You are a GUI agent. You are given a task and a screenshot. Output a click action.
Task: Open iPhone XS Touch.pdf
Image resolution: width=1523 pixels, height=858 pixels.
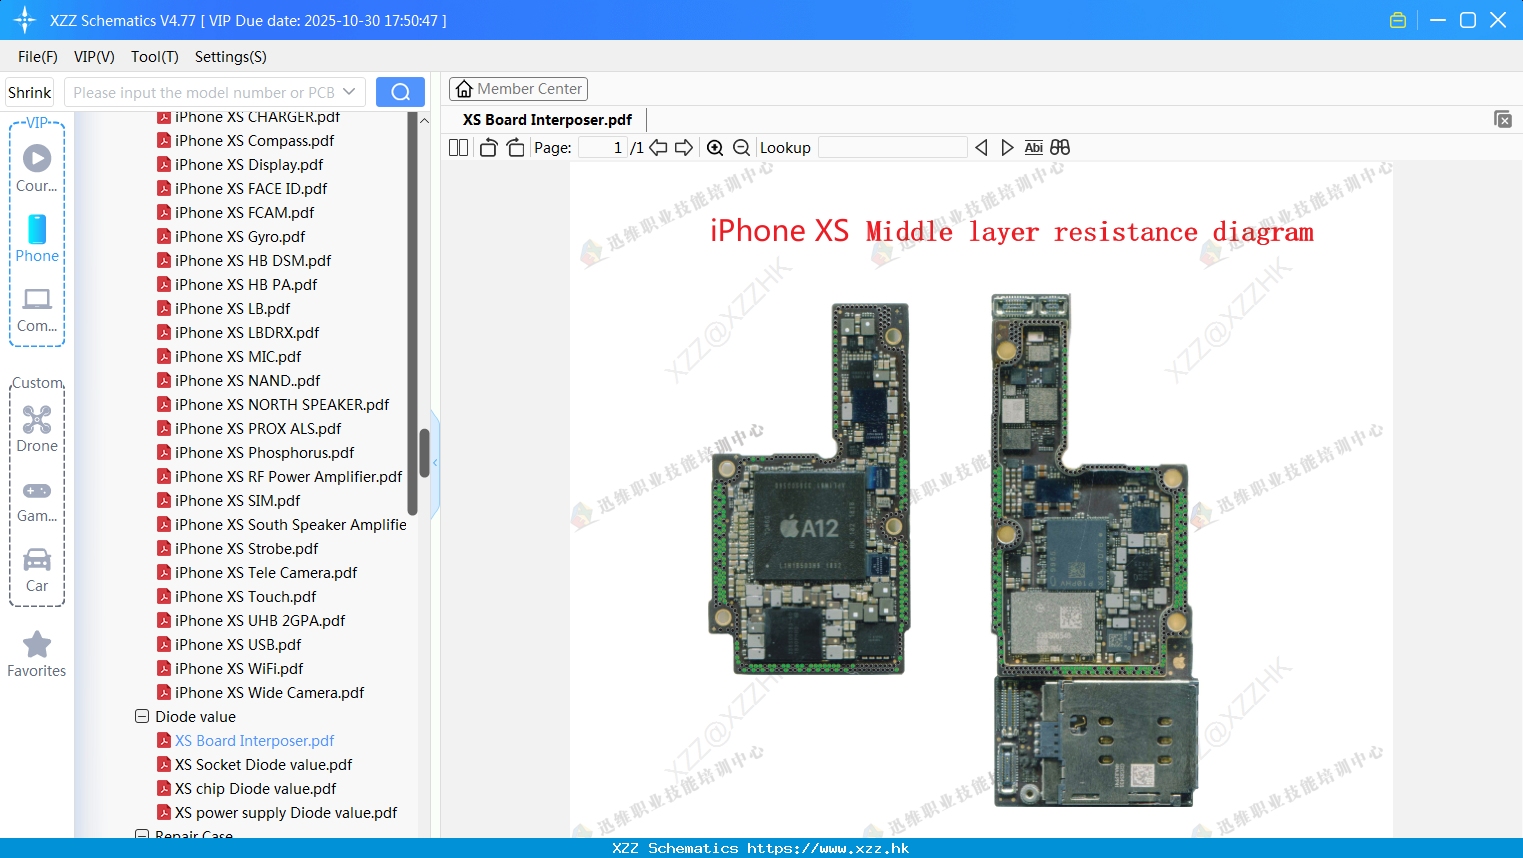coord(245,597)
